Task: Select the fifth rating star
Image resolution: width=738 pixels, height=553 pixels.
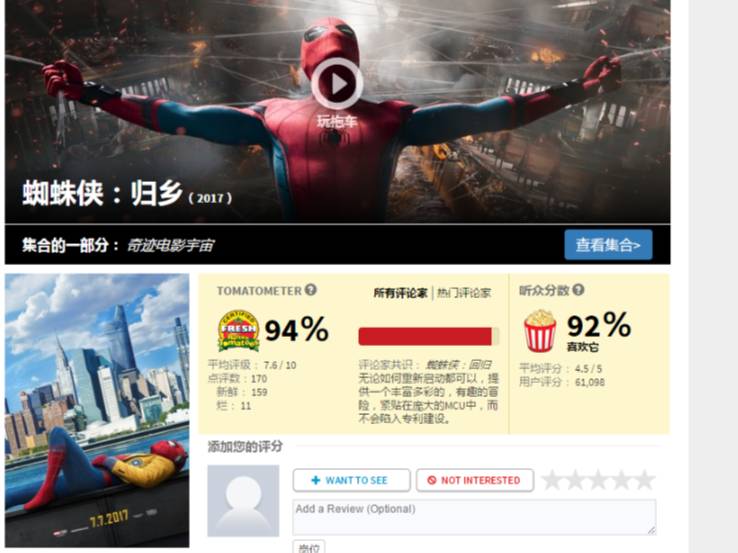Action: click(x=644, y=480)
